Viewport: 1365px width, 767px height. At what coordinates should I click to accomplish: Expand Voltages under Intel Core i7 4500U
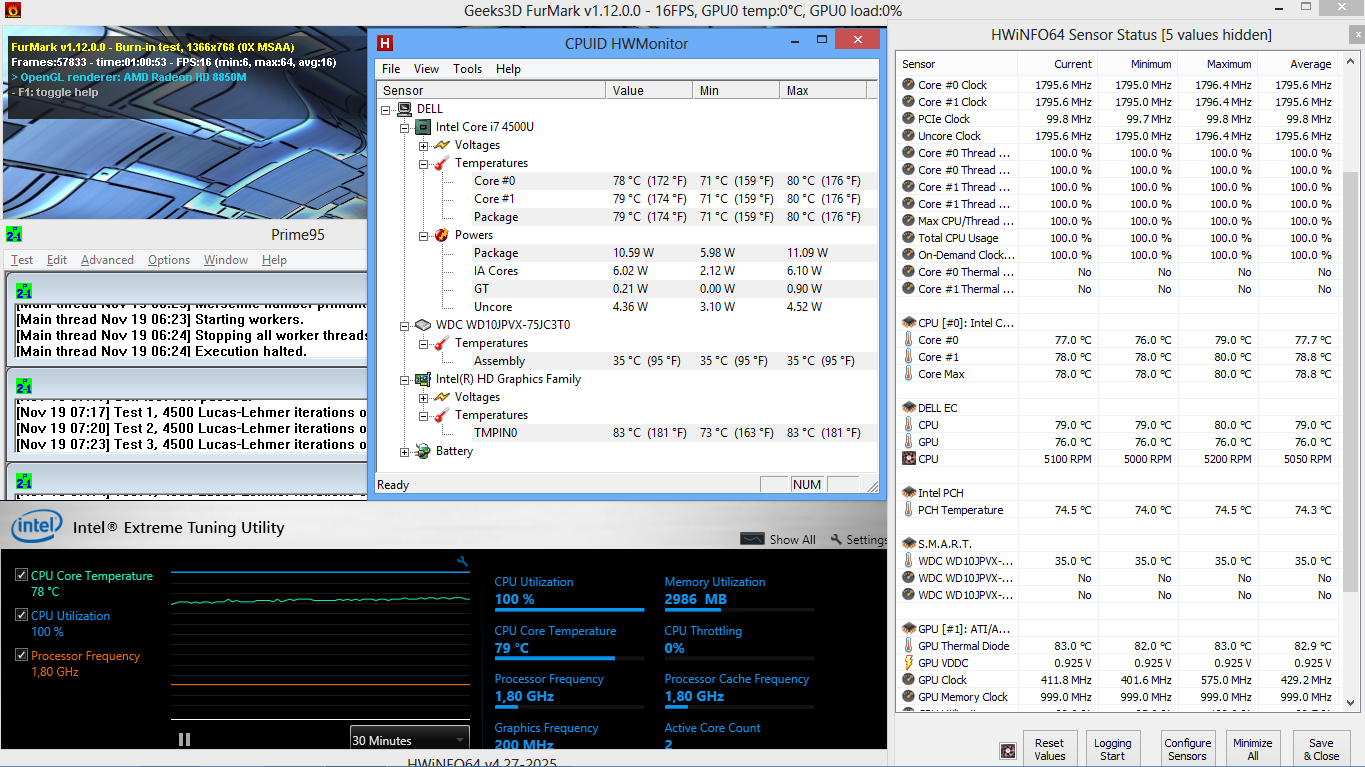424,146
